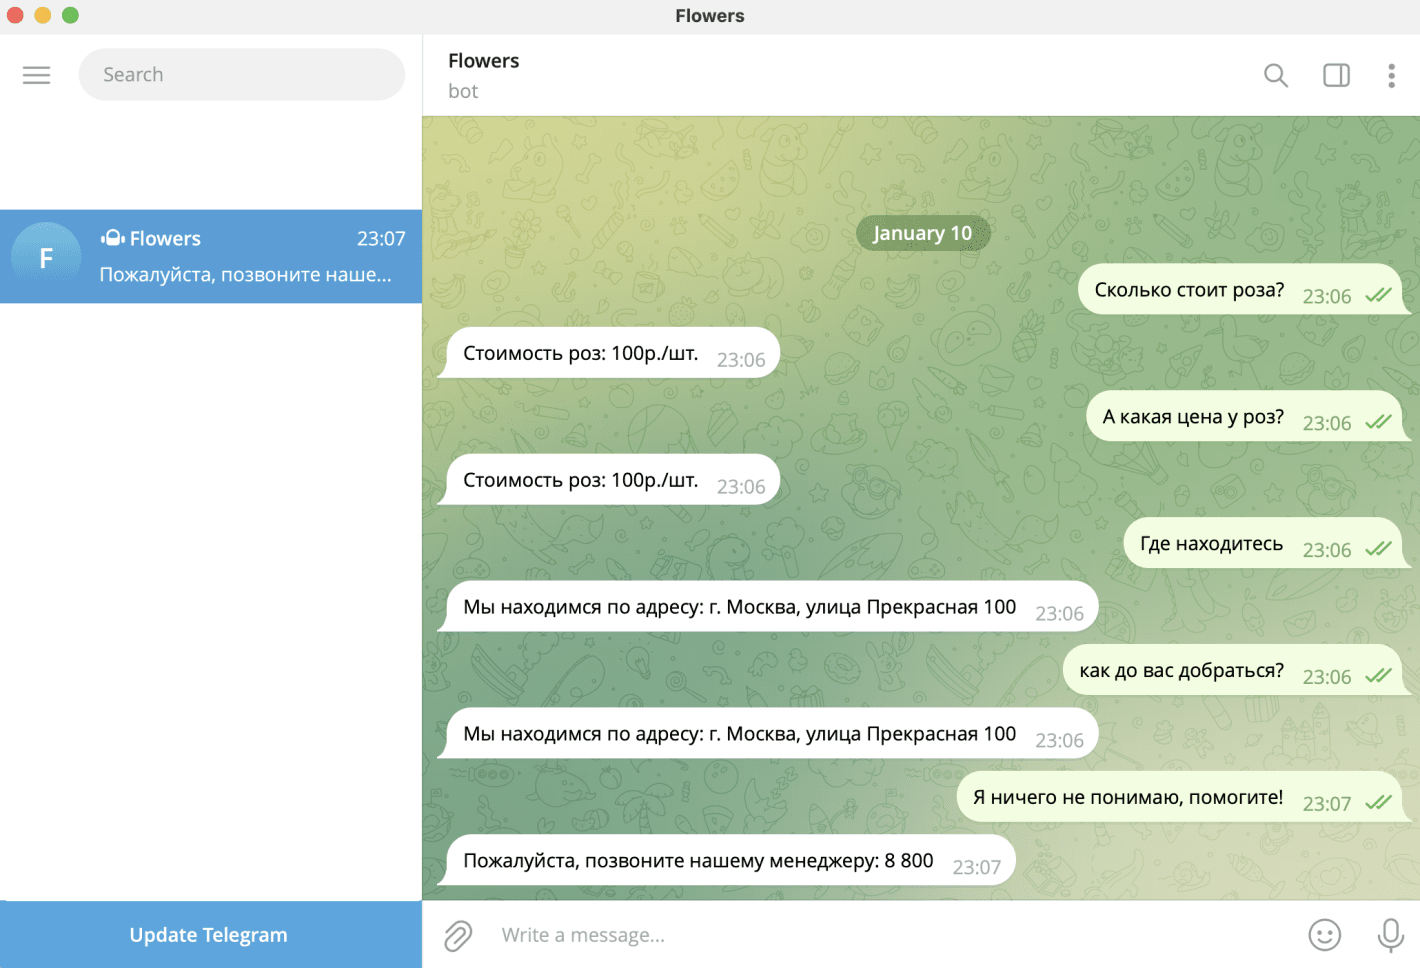Click the read receipt checkmarks on the 23:07 message
This screenshot has width=1420, height=968.
pos(1377,799)
